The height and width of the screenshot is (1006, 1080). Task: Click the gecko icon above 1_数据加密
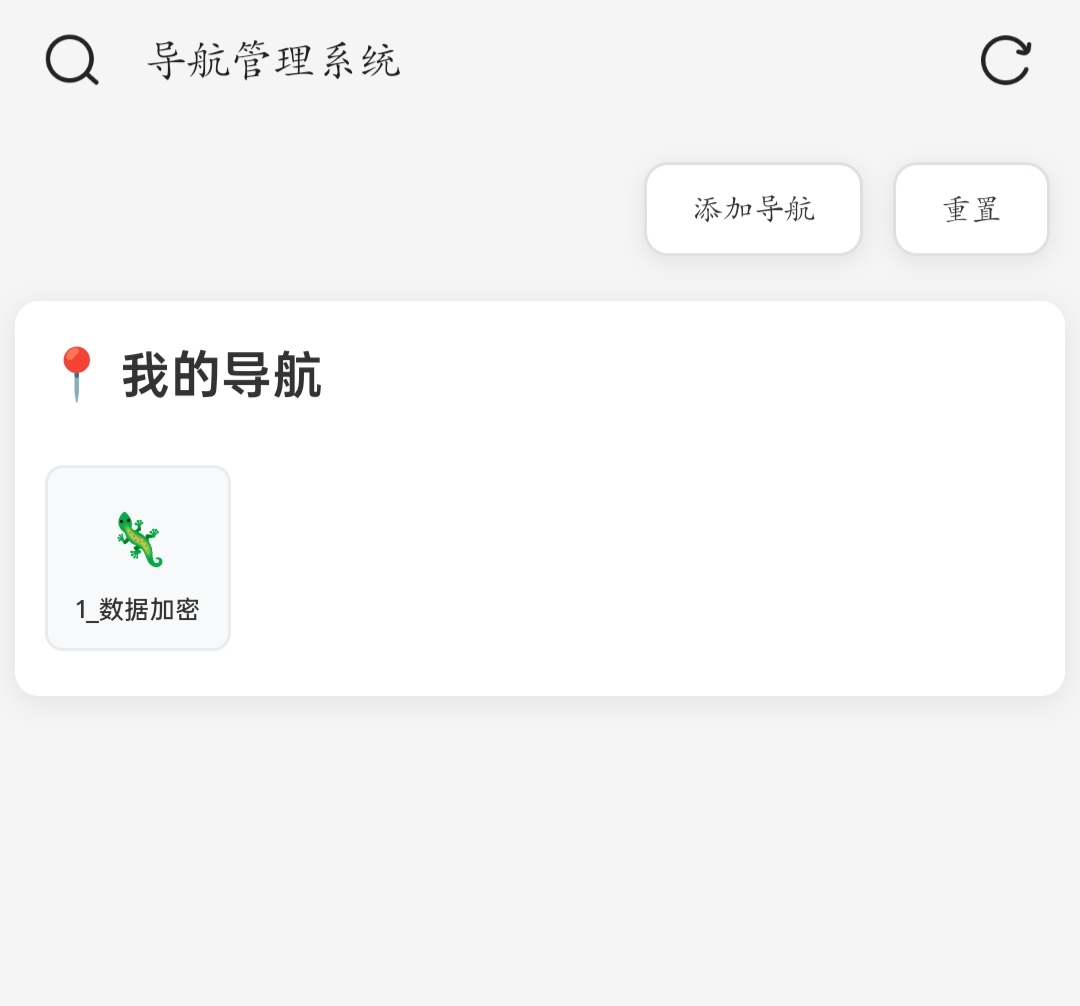[x=139, y=539]
